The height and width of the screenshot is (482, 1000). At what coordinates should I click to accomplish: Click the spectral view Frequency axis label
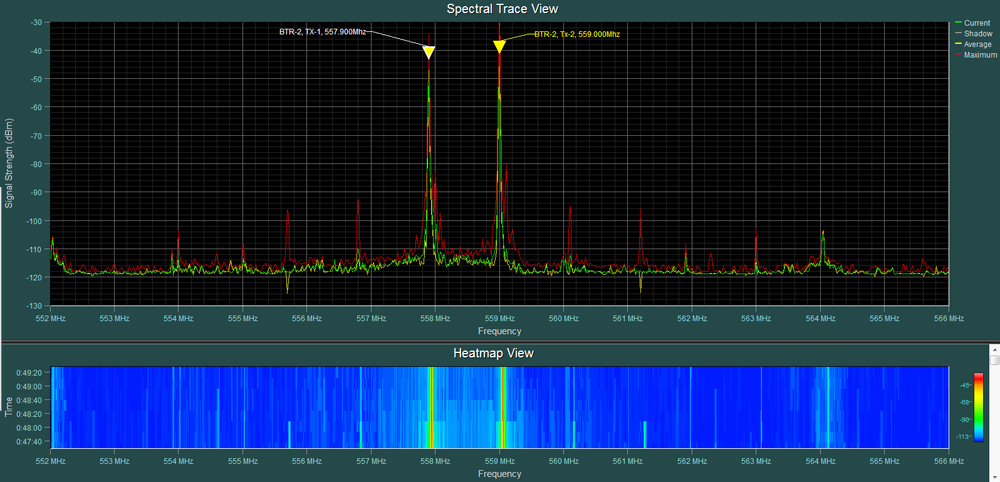click(x=499, y=331)
